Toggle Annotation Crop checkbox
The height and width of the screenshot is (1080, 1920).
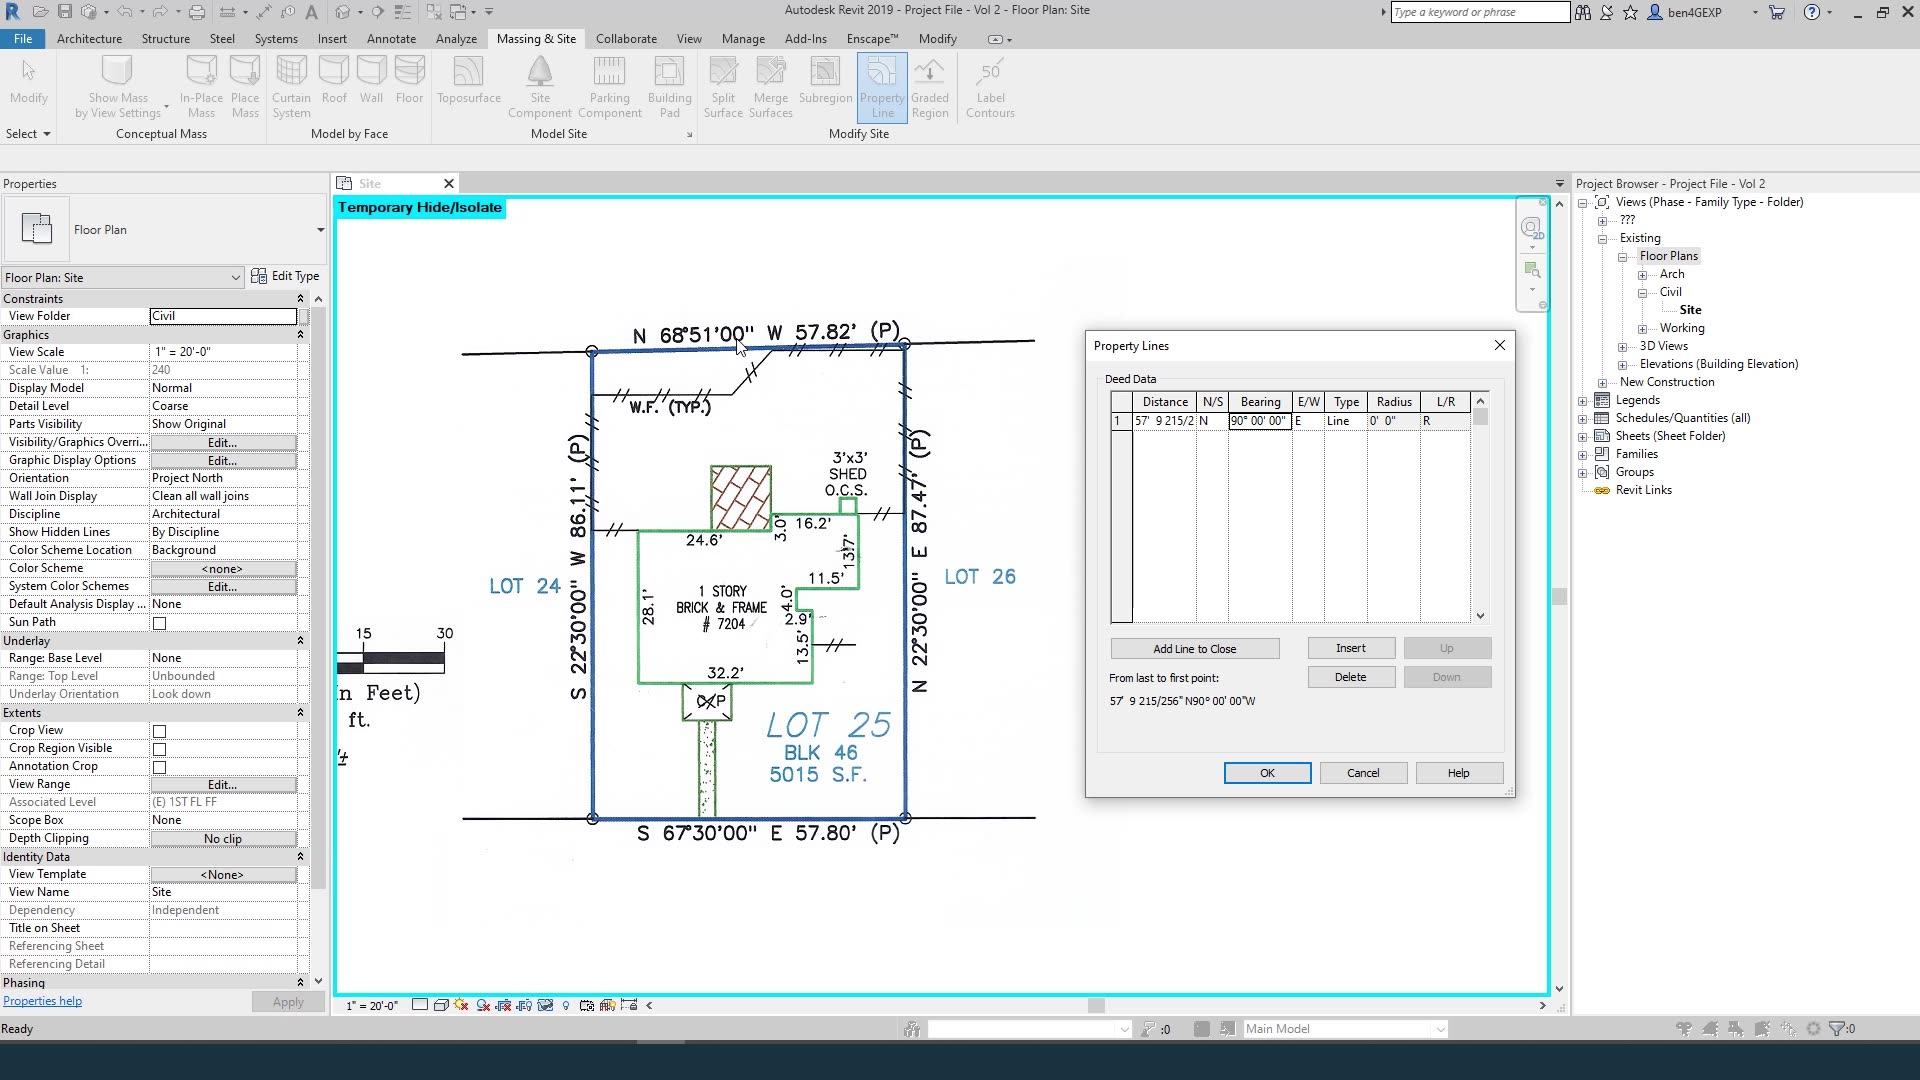[158, 767]
